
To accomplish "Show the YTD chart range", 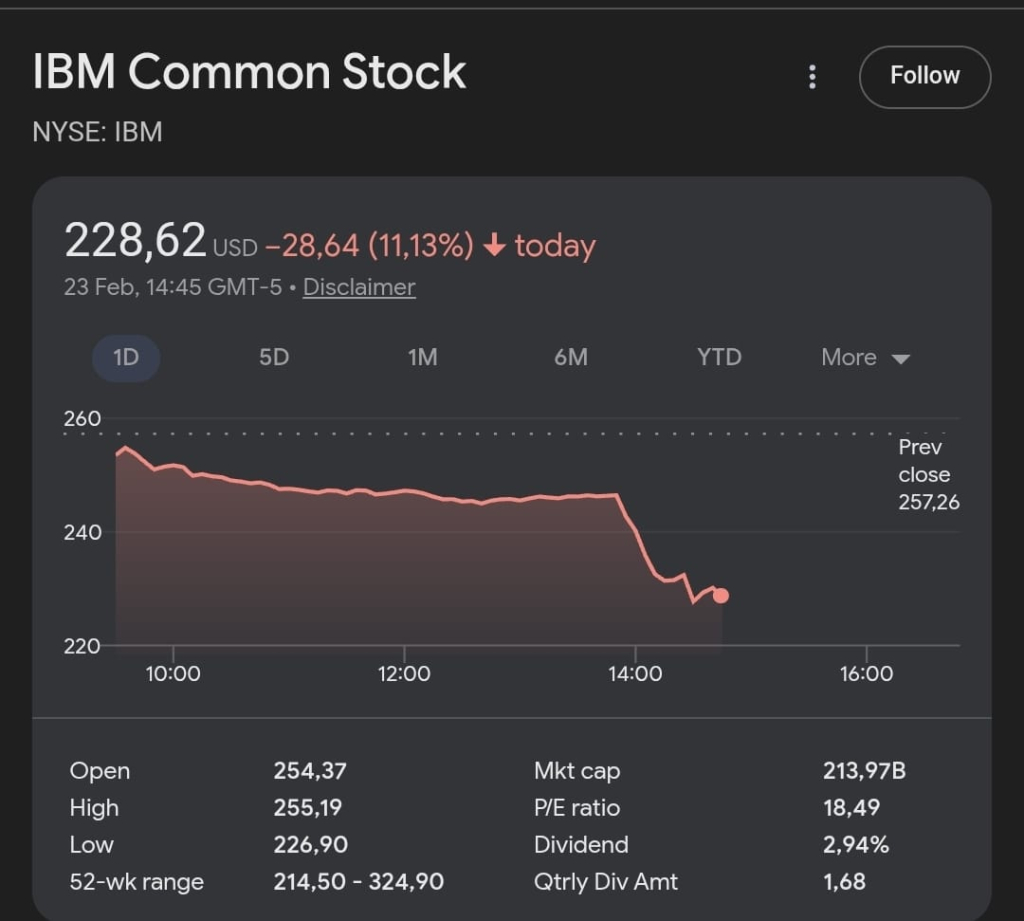I will 719,358.
